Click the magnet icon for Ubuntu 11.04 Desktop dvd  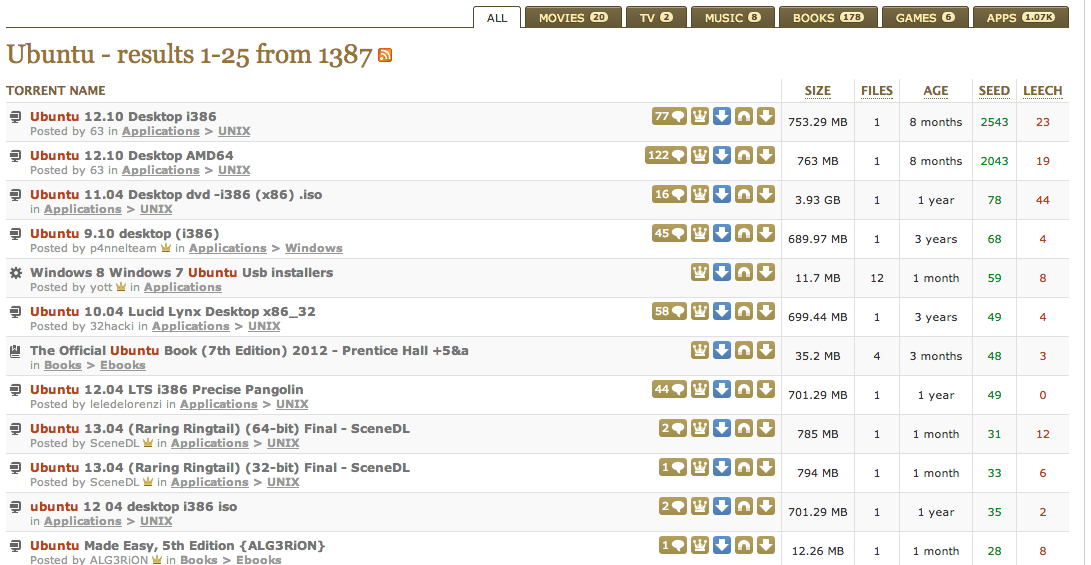pos(744,194)
